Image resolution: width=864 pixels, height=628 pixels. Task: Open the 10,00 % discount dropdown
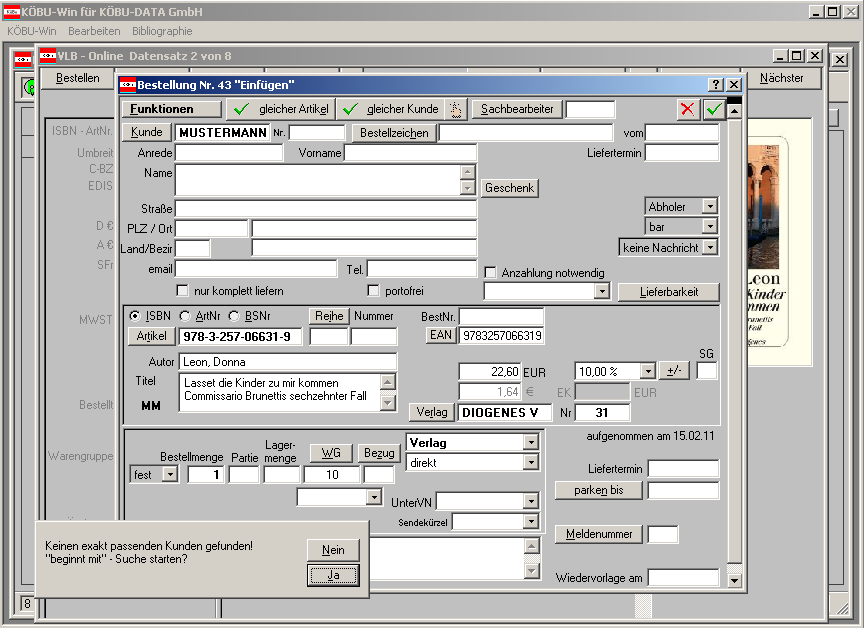(648, 371)
